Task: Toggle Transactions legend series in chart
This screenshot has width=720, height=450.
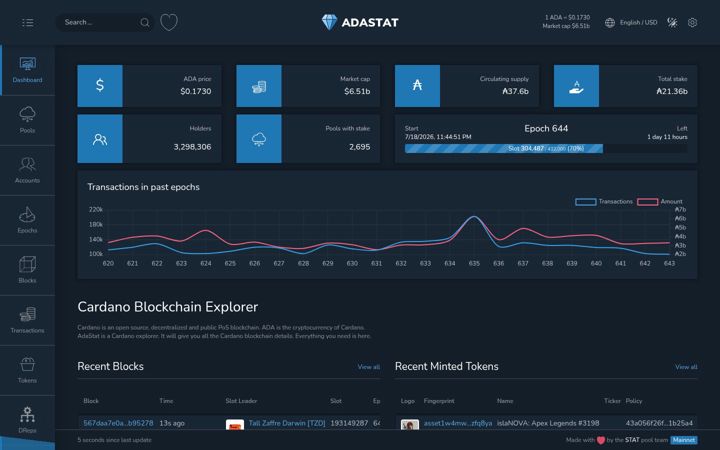Action: 604,202
